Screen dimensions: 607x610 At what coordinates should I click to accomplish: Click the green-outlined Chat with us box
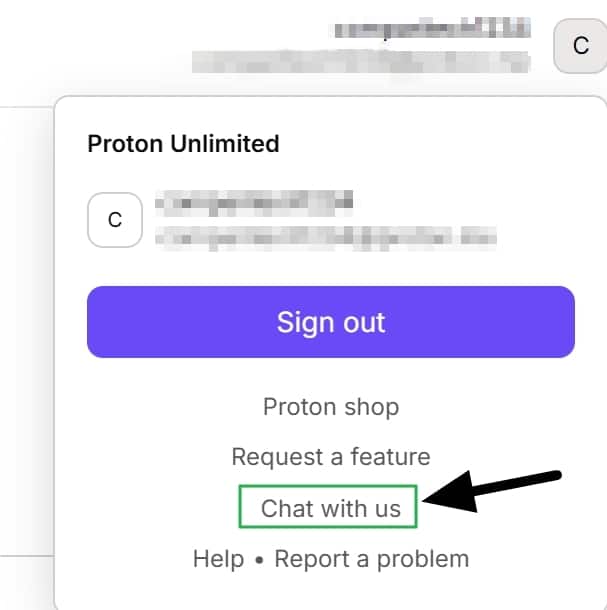(328, 507)
